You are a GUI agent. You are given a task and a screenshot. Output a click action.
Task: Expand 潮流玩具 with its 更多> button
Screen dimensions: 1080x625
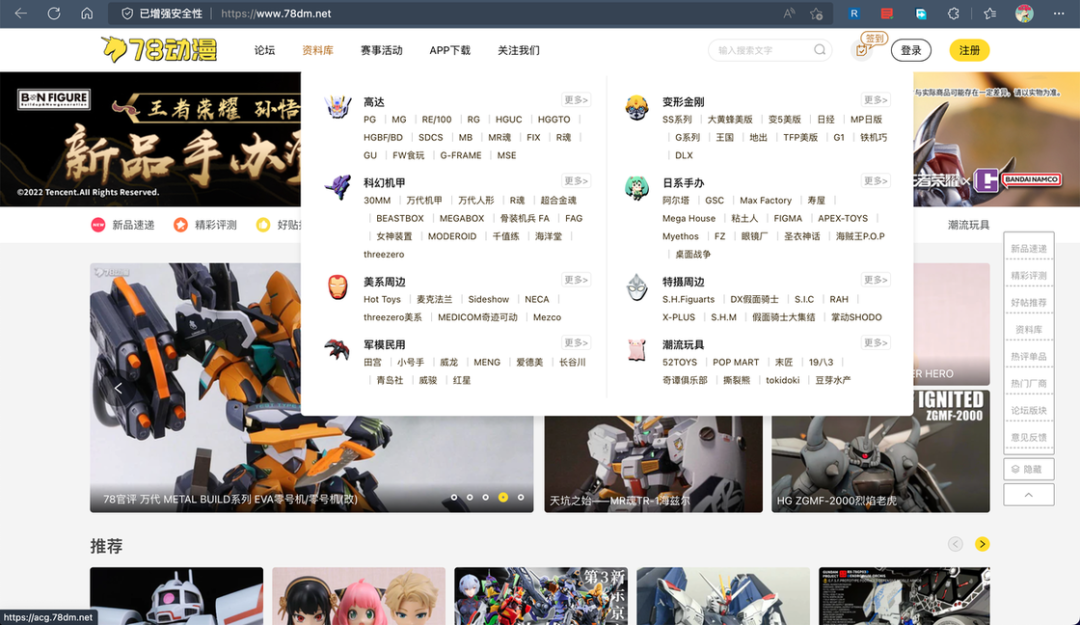tap(875, 342)
